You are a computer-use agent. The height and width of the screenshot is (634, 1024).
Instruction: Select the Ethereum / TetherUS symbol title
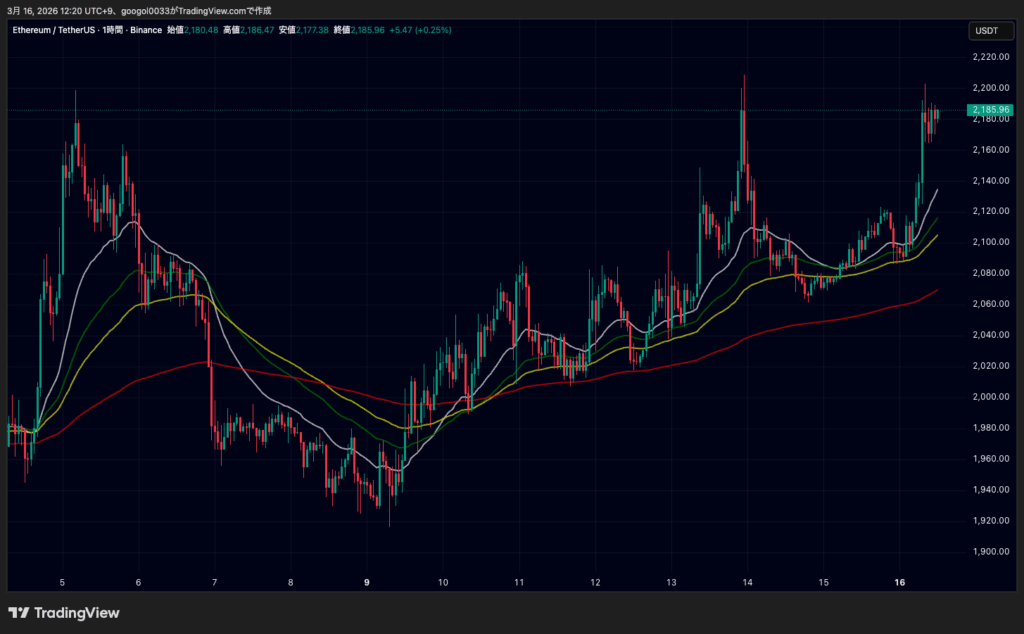point(53,30)
